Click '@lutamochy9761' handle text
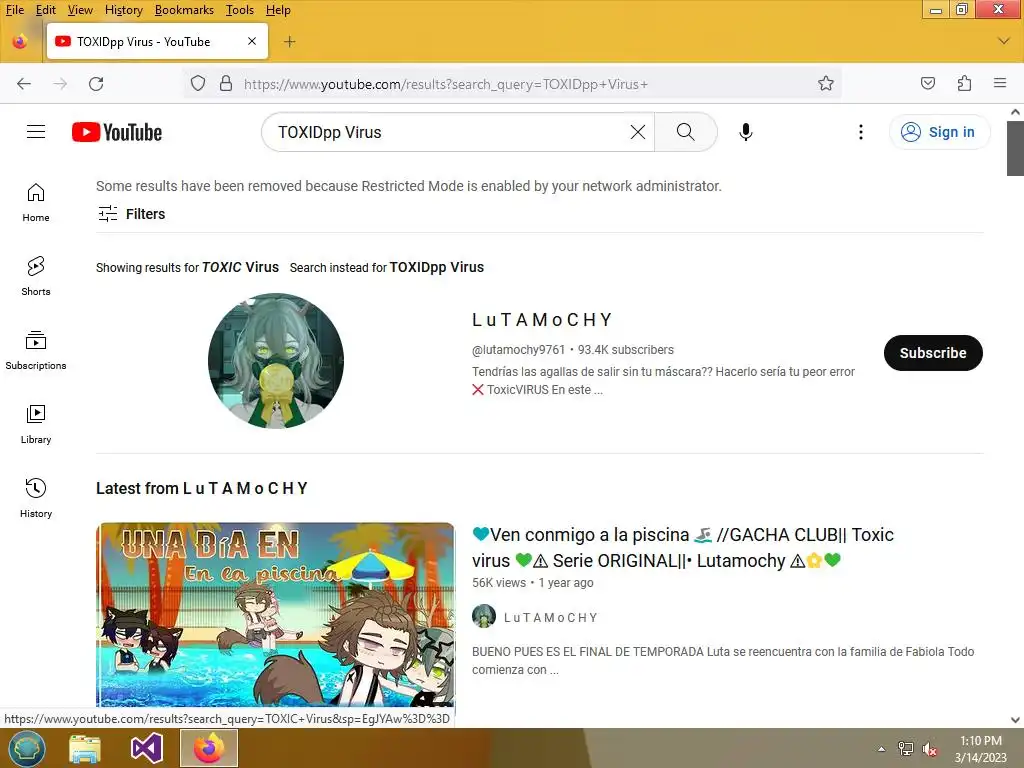The image size is (1024, 768). [x=519, y=349]
